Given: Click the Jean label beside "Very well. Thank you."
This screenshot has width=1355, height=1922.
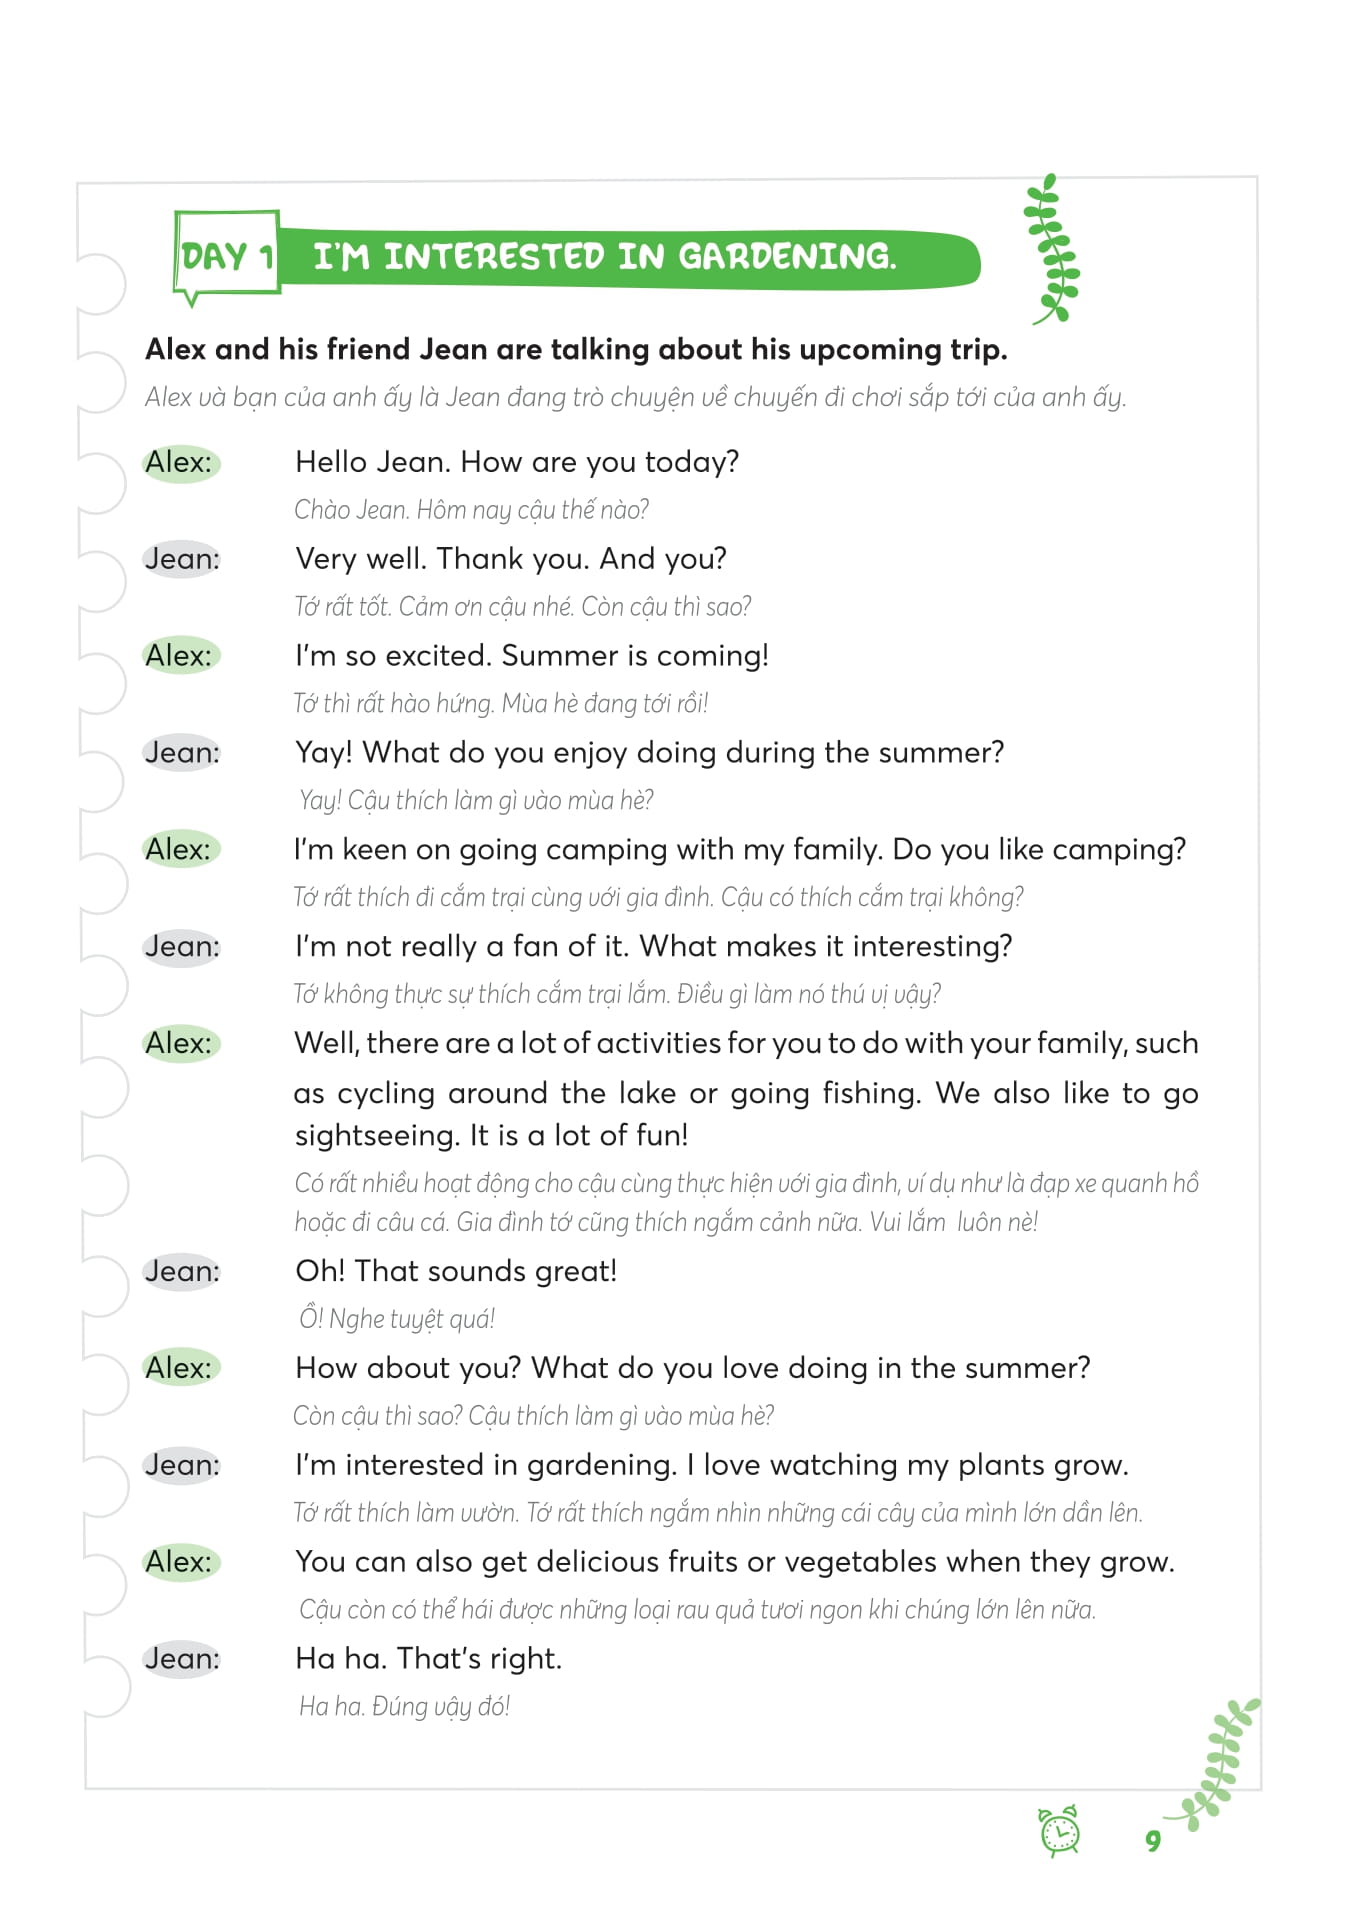Looking at the screenshot, I should click(x=181, y=559).
